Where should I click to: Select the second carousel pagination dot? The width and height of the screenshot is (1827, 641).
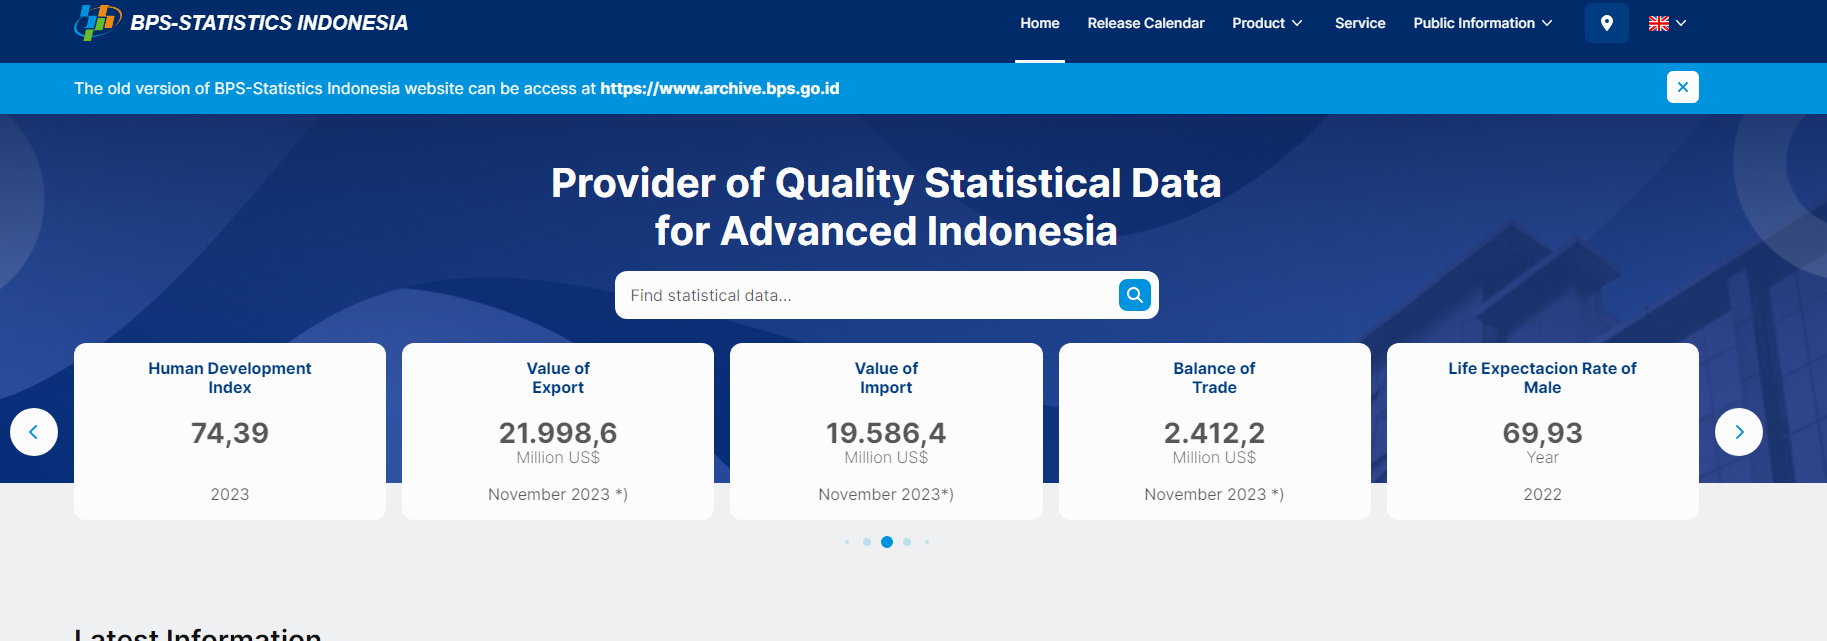pos(867,542)
